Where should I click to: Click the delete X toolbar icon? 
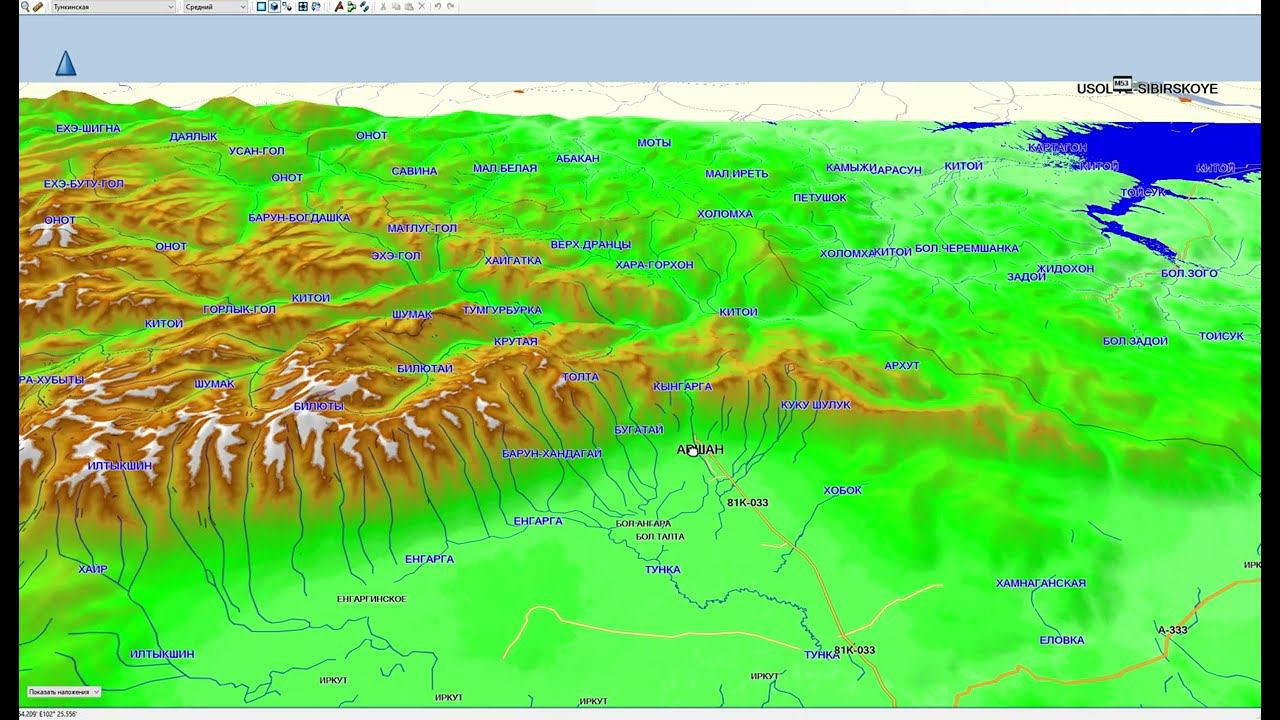(x=421, y=6)
